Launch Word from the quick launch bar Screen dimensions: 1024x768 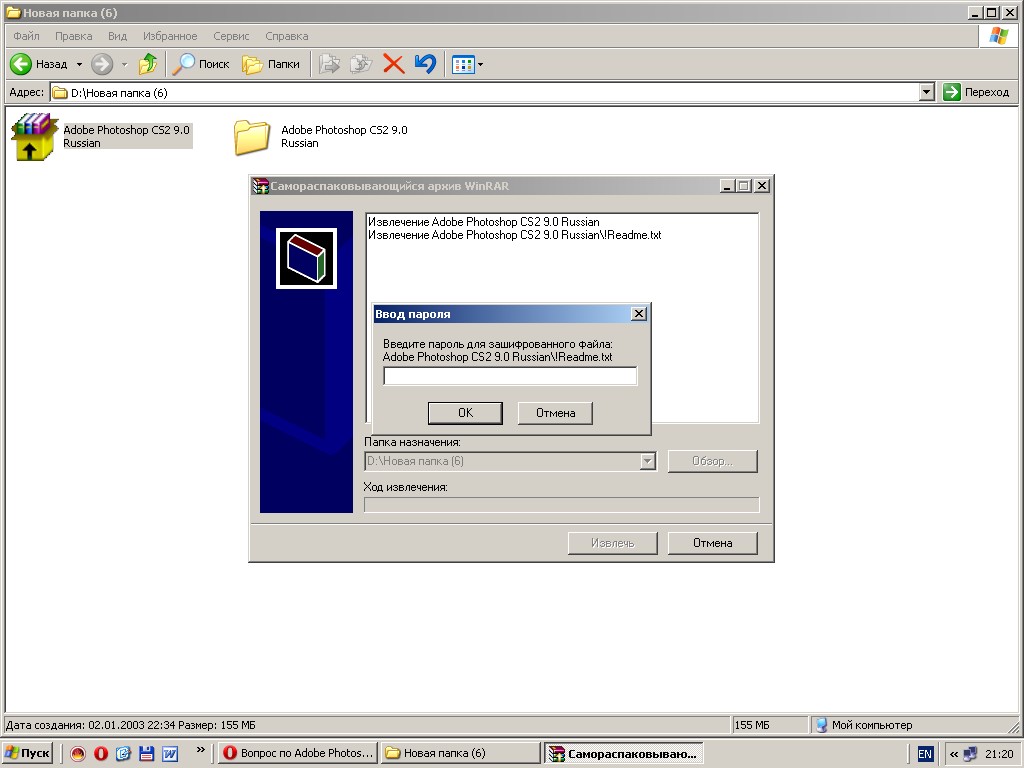pyautogui.click(x=170, y=753)
